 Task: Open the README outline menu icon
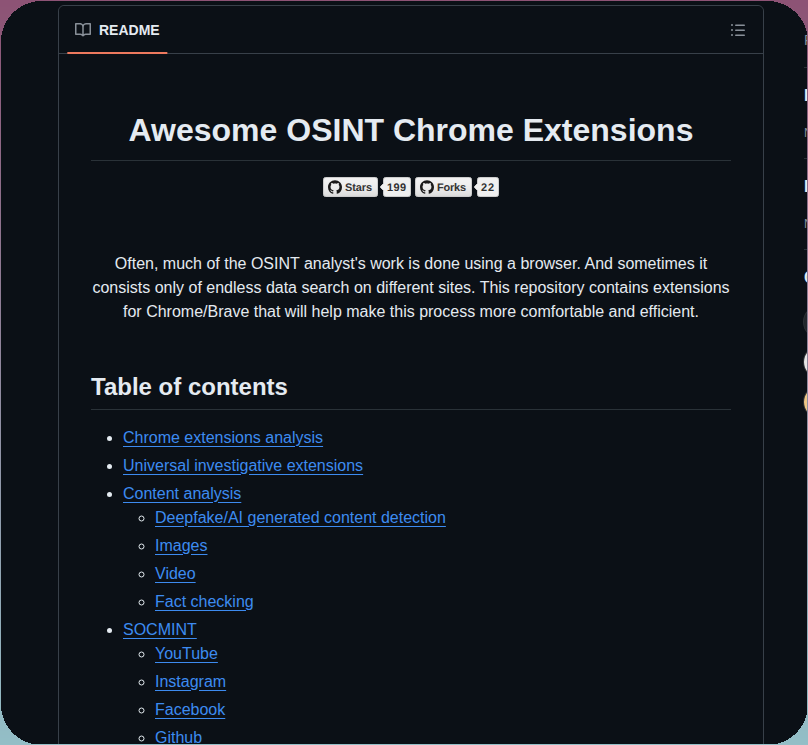coord(737,30)
